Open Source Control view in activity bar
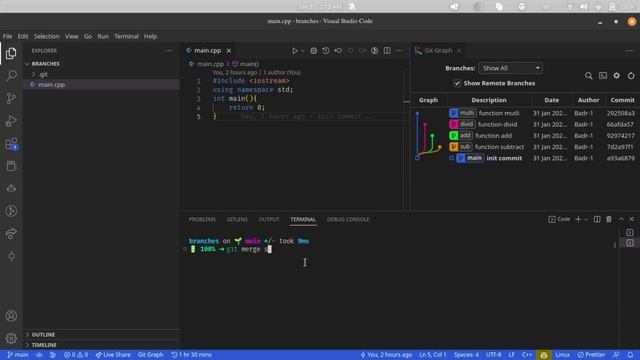This screenshot has width=640, height=360. point(11,98)
